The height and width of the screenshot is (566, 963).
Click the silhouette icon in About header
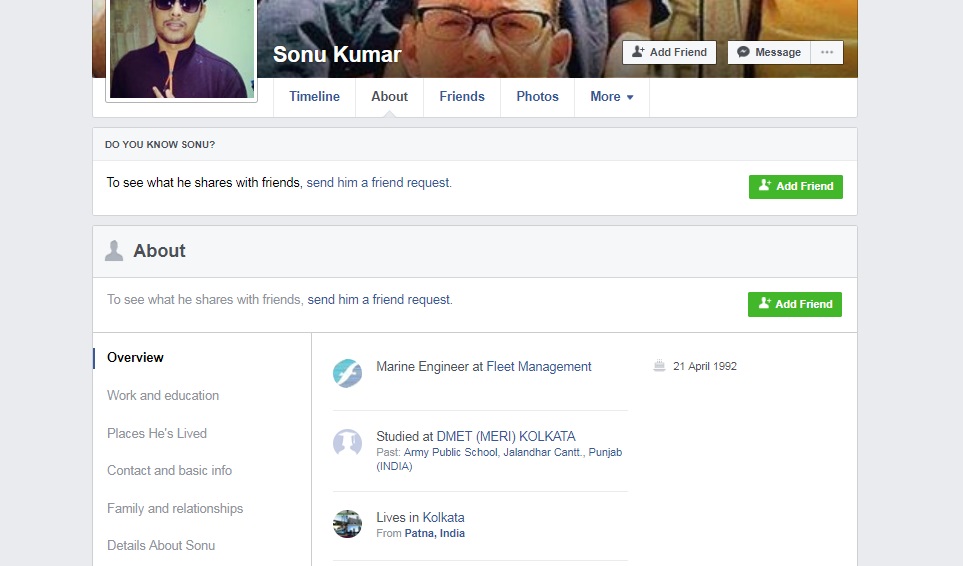tap(114, 251)
